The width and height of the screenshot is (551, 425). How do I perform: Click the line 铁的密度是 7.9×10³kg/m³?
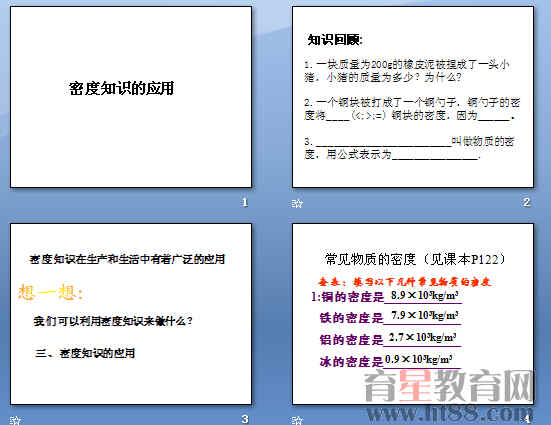click(390, 317)
